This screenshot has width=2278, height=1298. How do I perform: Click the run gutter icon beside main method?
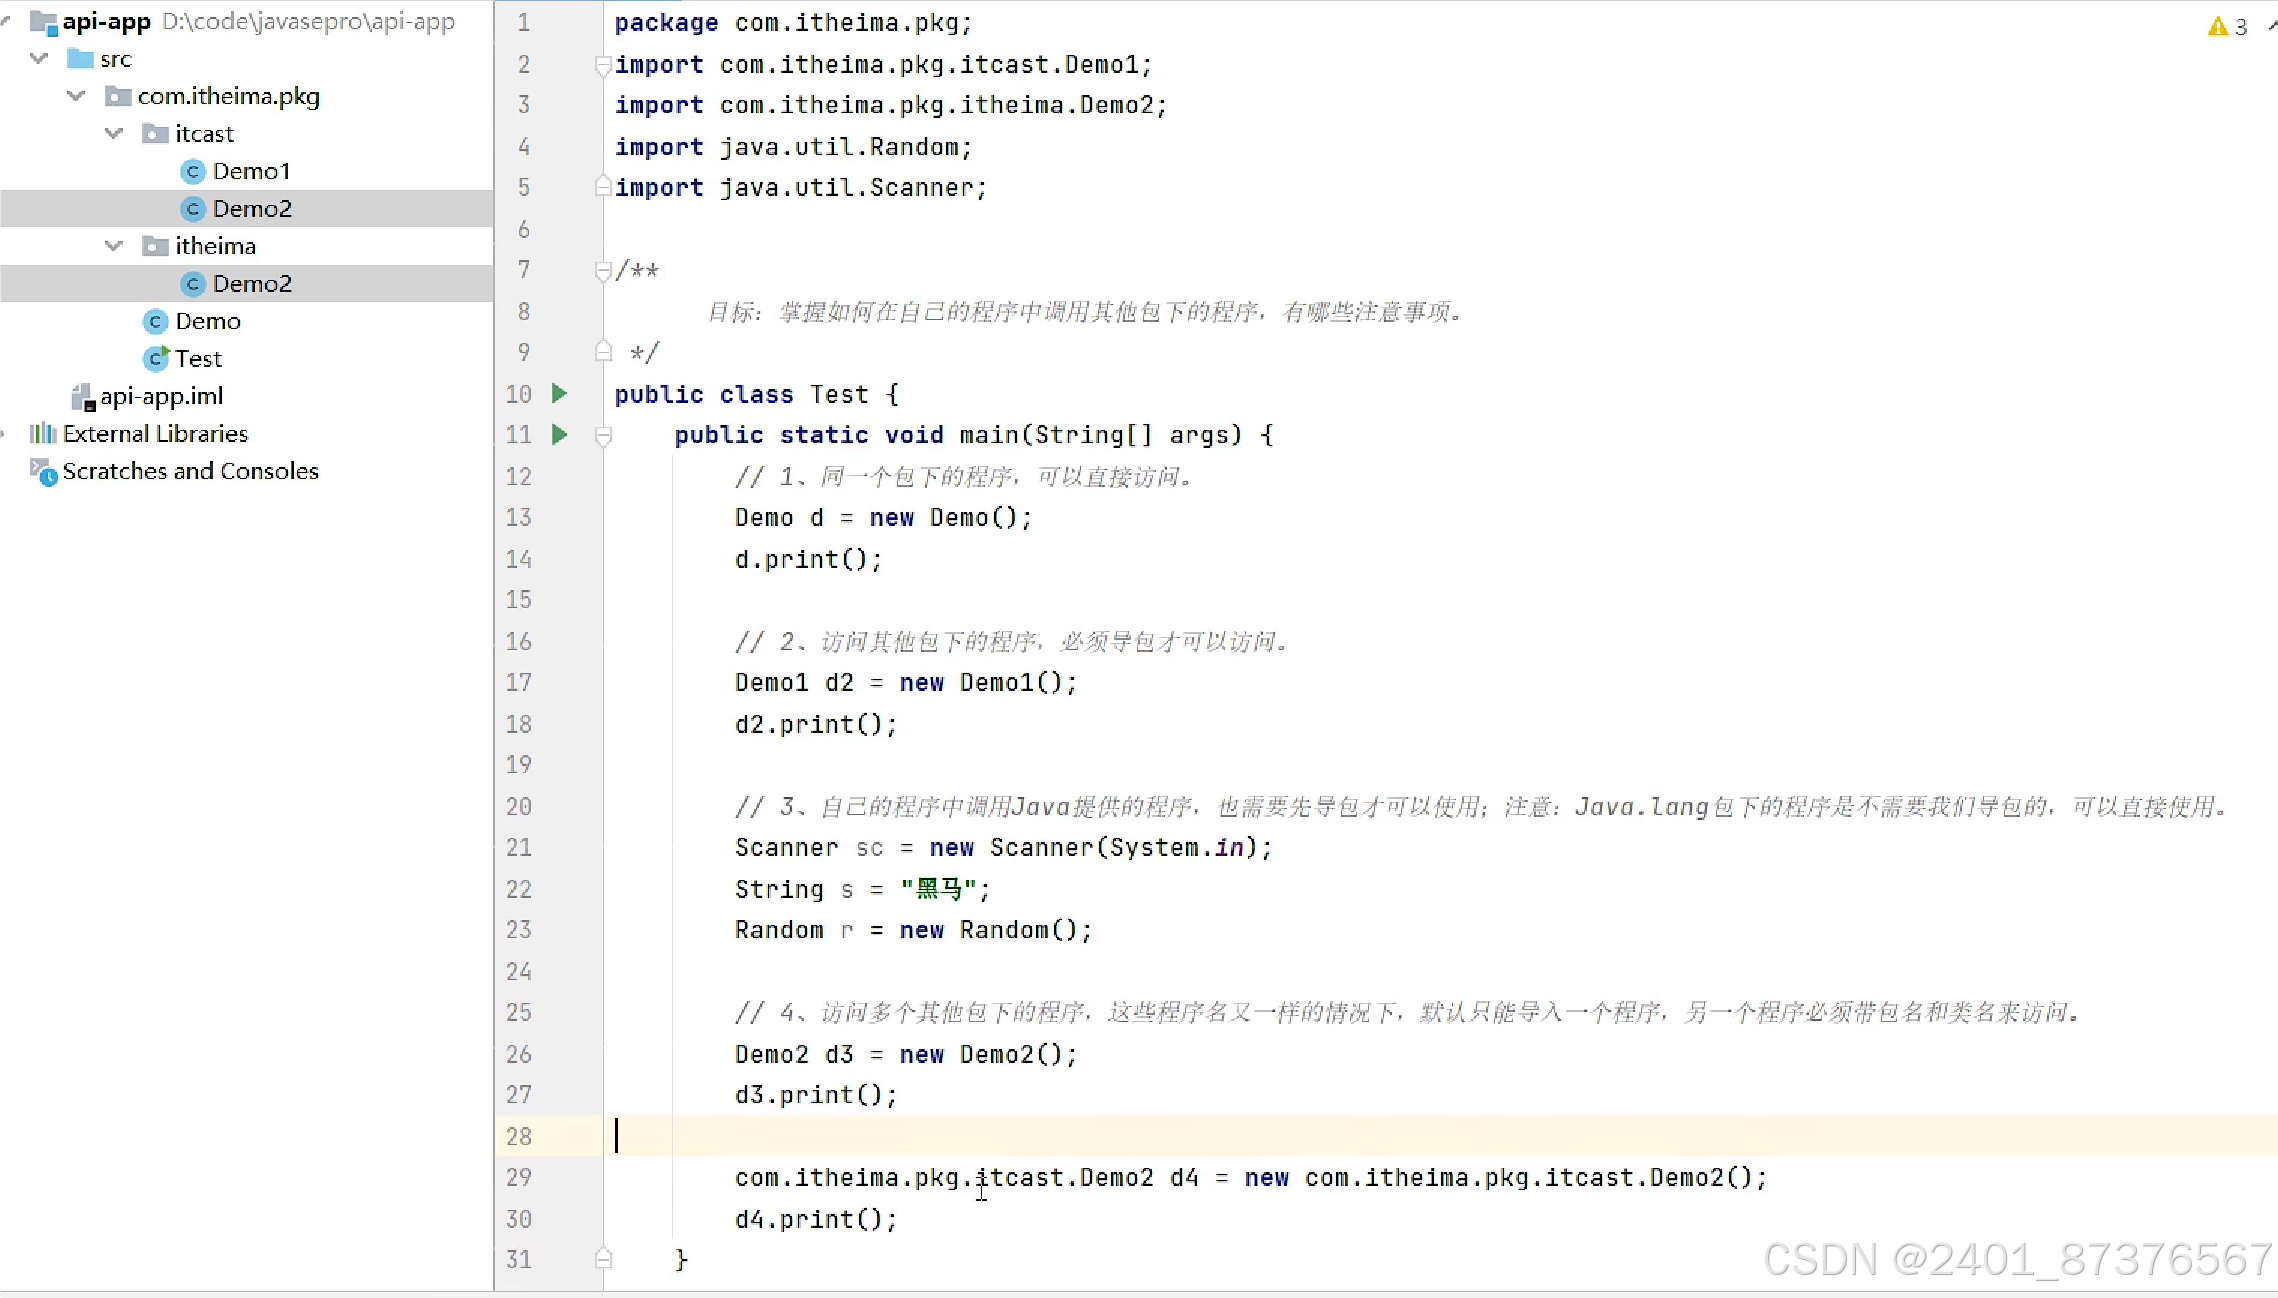[560, 435]
